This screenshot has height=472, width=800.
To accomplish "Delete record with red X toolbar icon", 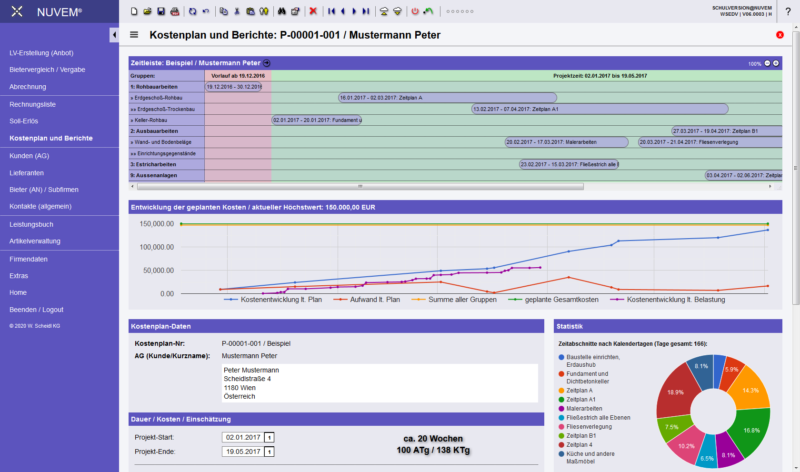I will coord(313,11).
